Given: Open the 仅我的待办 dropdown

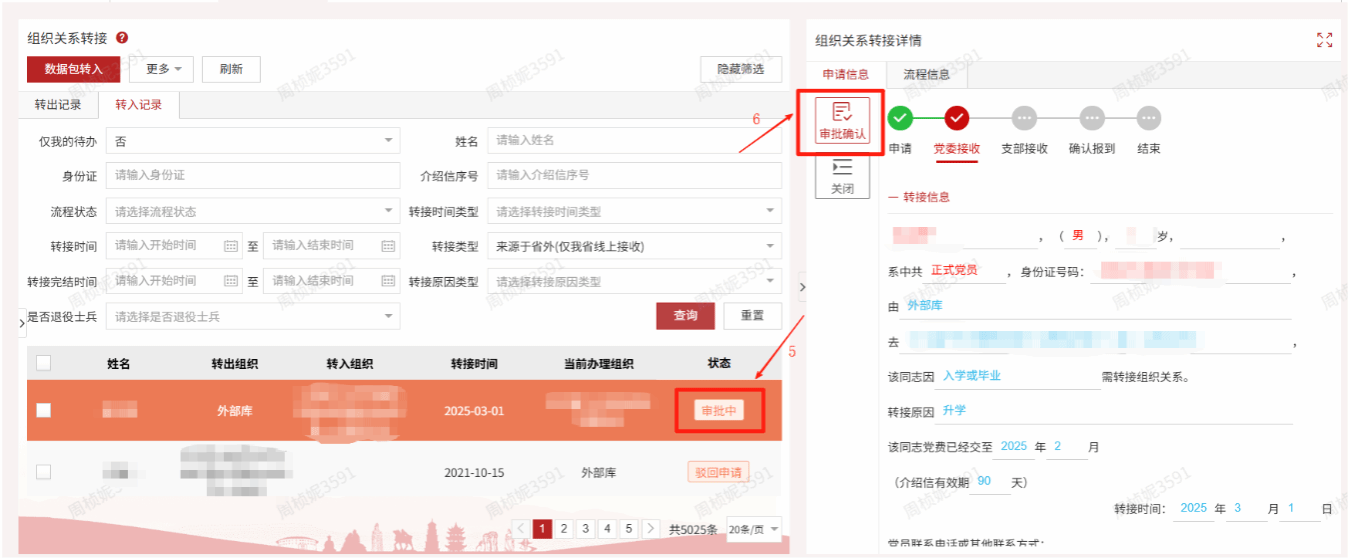Looking at the screenshot, I should pyautogui.click(x=252, y=141).
